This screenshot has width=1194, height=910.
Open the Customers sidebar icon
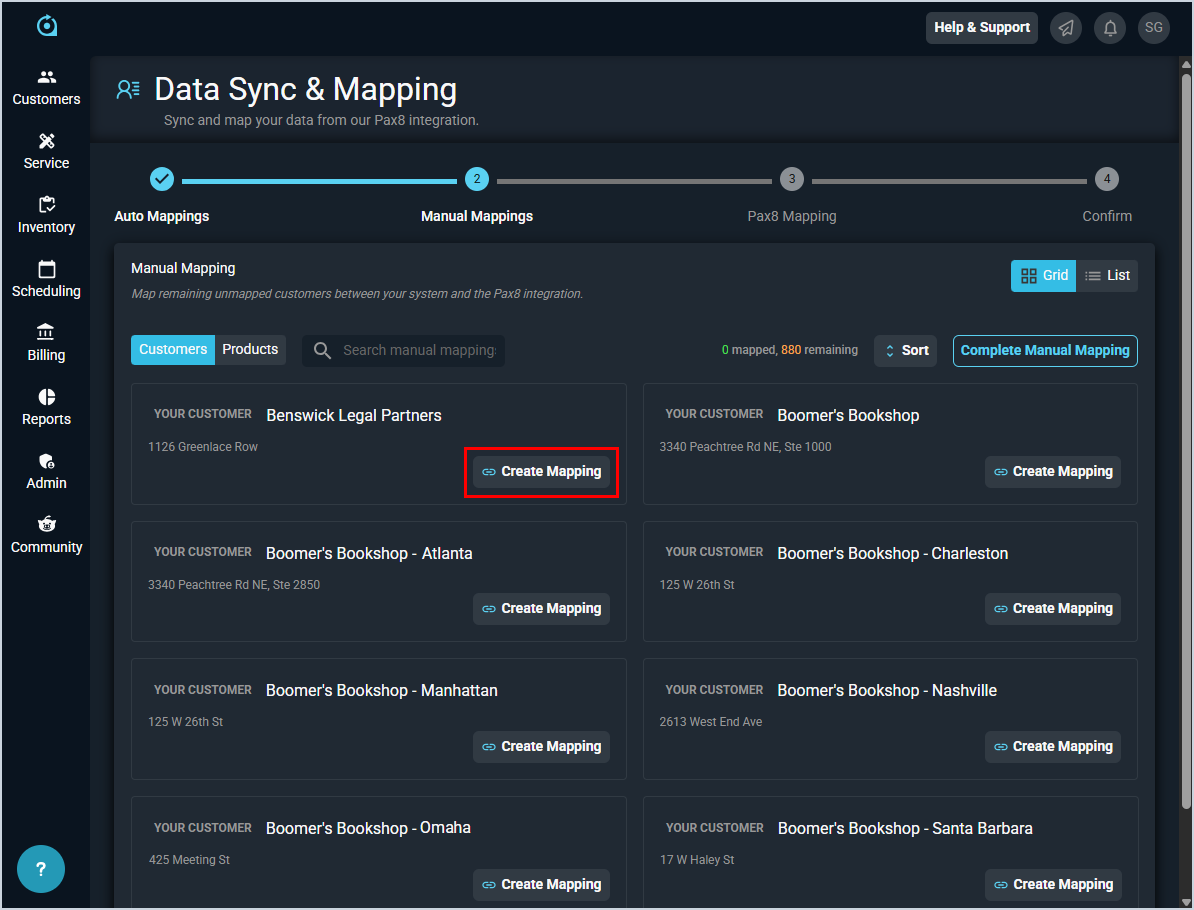[46, 77]
